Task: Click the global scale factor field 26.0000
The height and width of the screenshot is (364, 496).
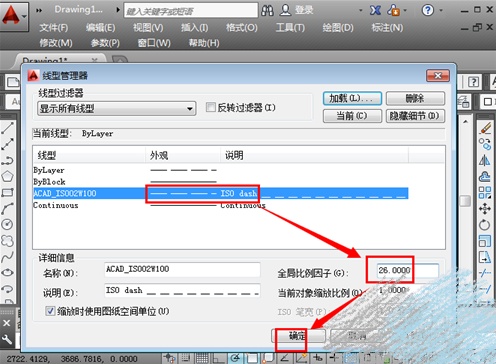Action: point(408,270)
